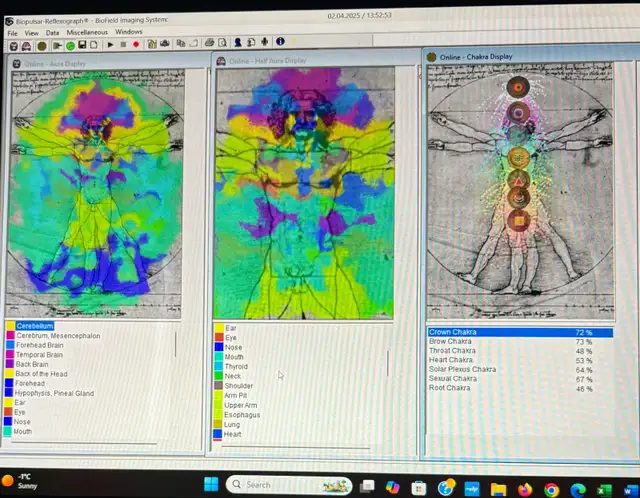Stop measurement with the gray stop button
The width and height of the screenshot is (640, 498).
tap(123, 44)
